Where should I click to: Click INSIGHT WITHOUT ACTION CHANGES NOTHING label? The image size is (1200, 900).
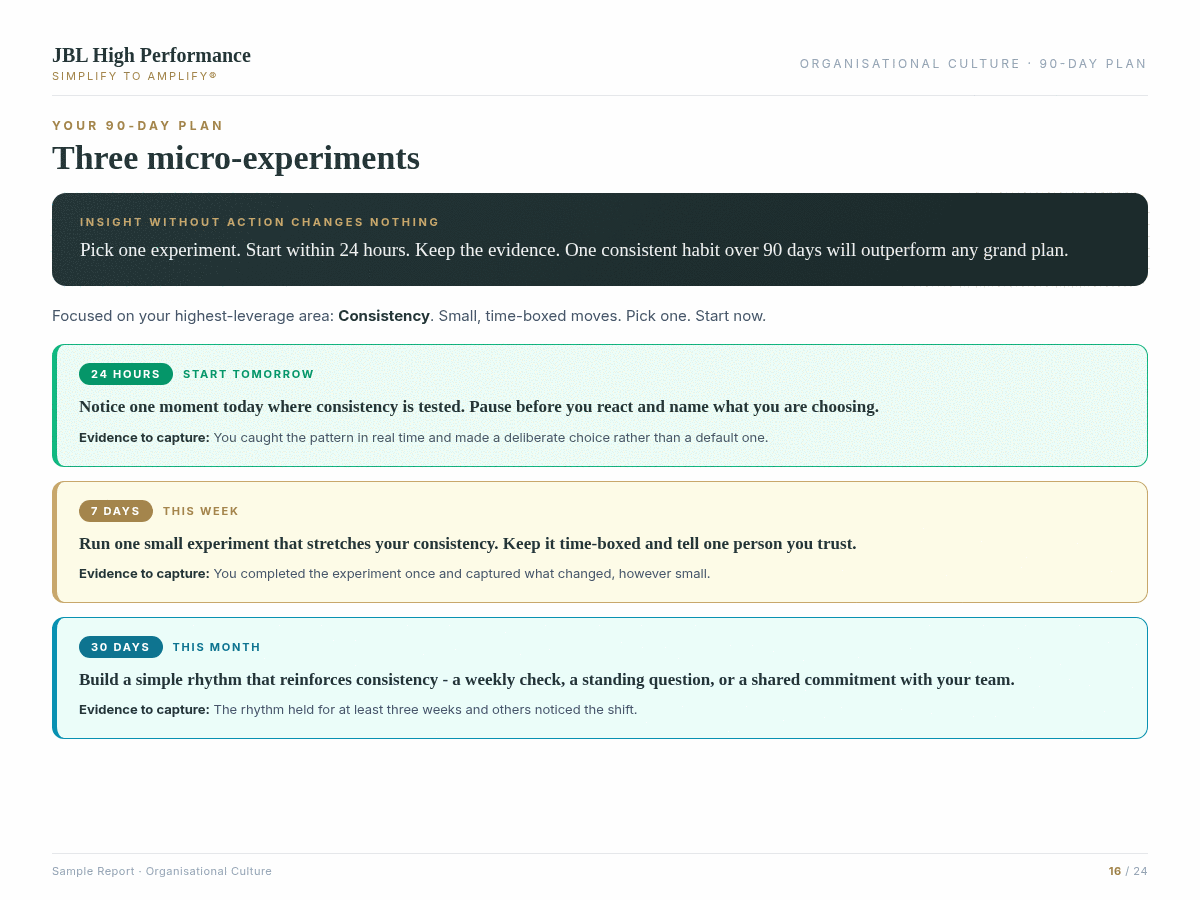pyautogui.click(x=260, y=222)
